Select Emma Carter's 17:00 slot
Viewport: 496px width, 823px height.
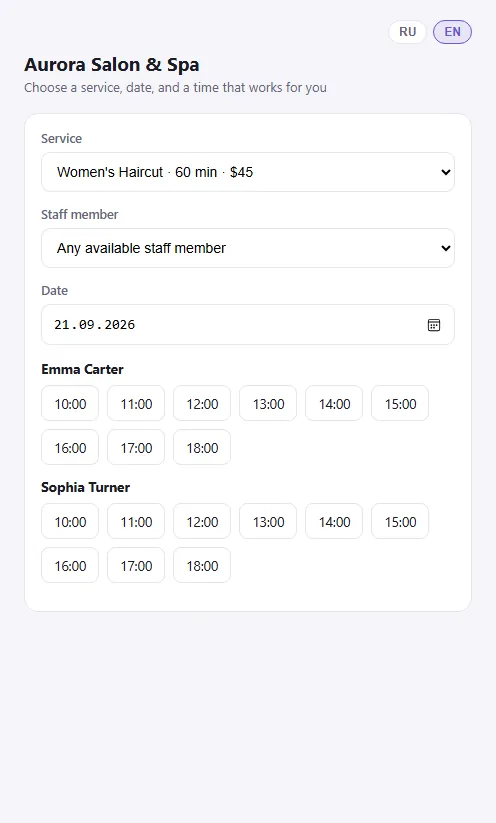(x=136, y=448)
